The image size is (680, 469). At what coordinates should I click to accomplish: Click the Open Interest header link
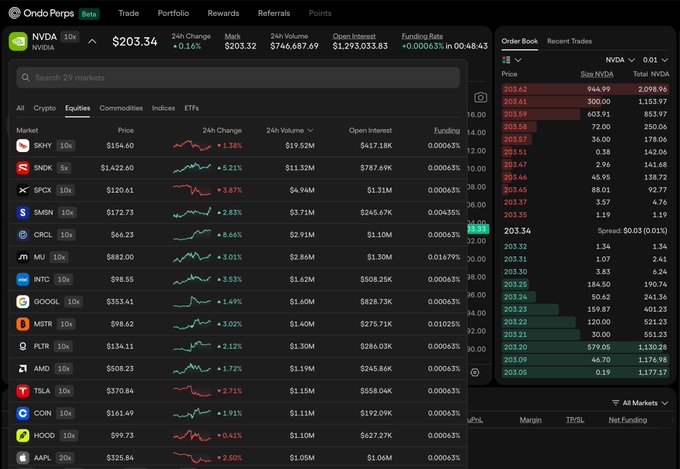pyautogui.click(x=354, y=36)
